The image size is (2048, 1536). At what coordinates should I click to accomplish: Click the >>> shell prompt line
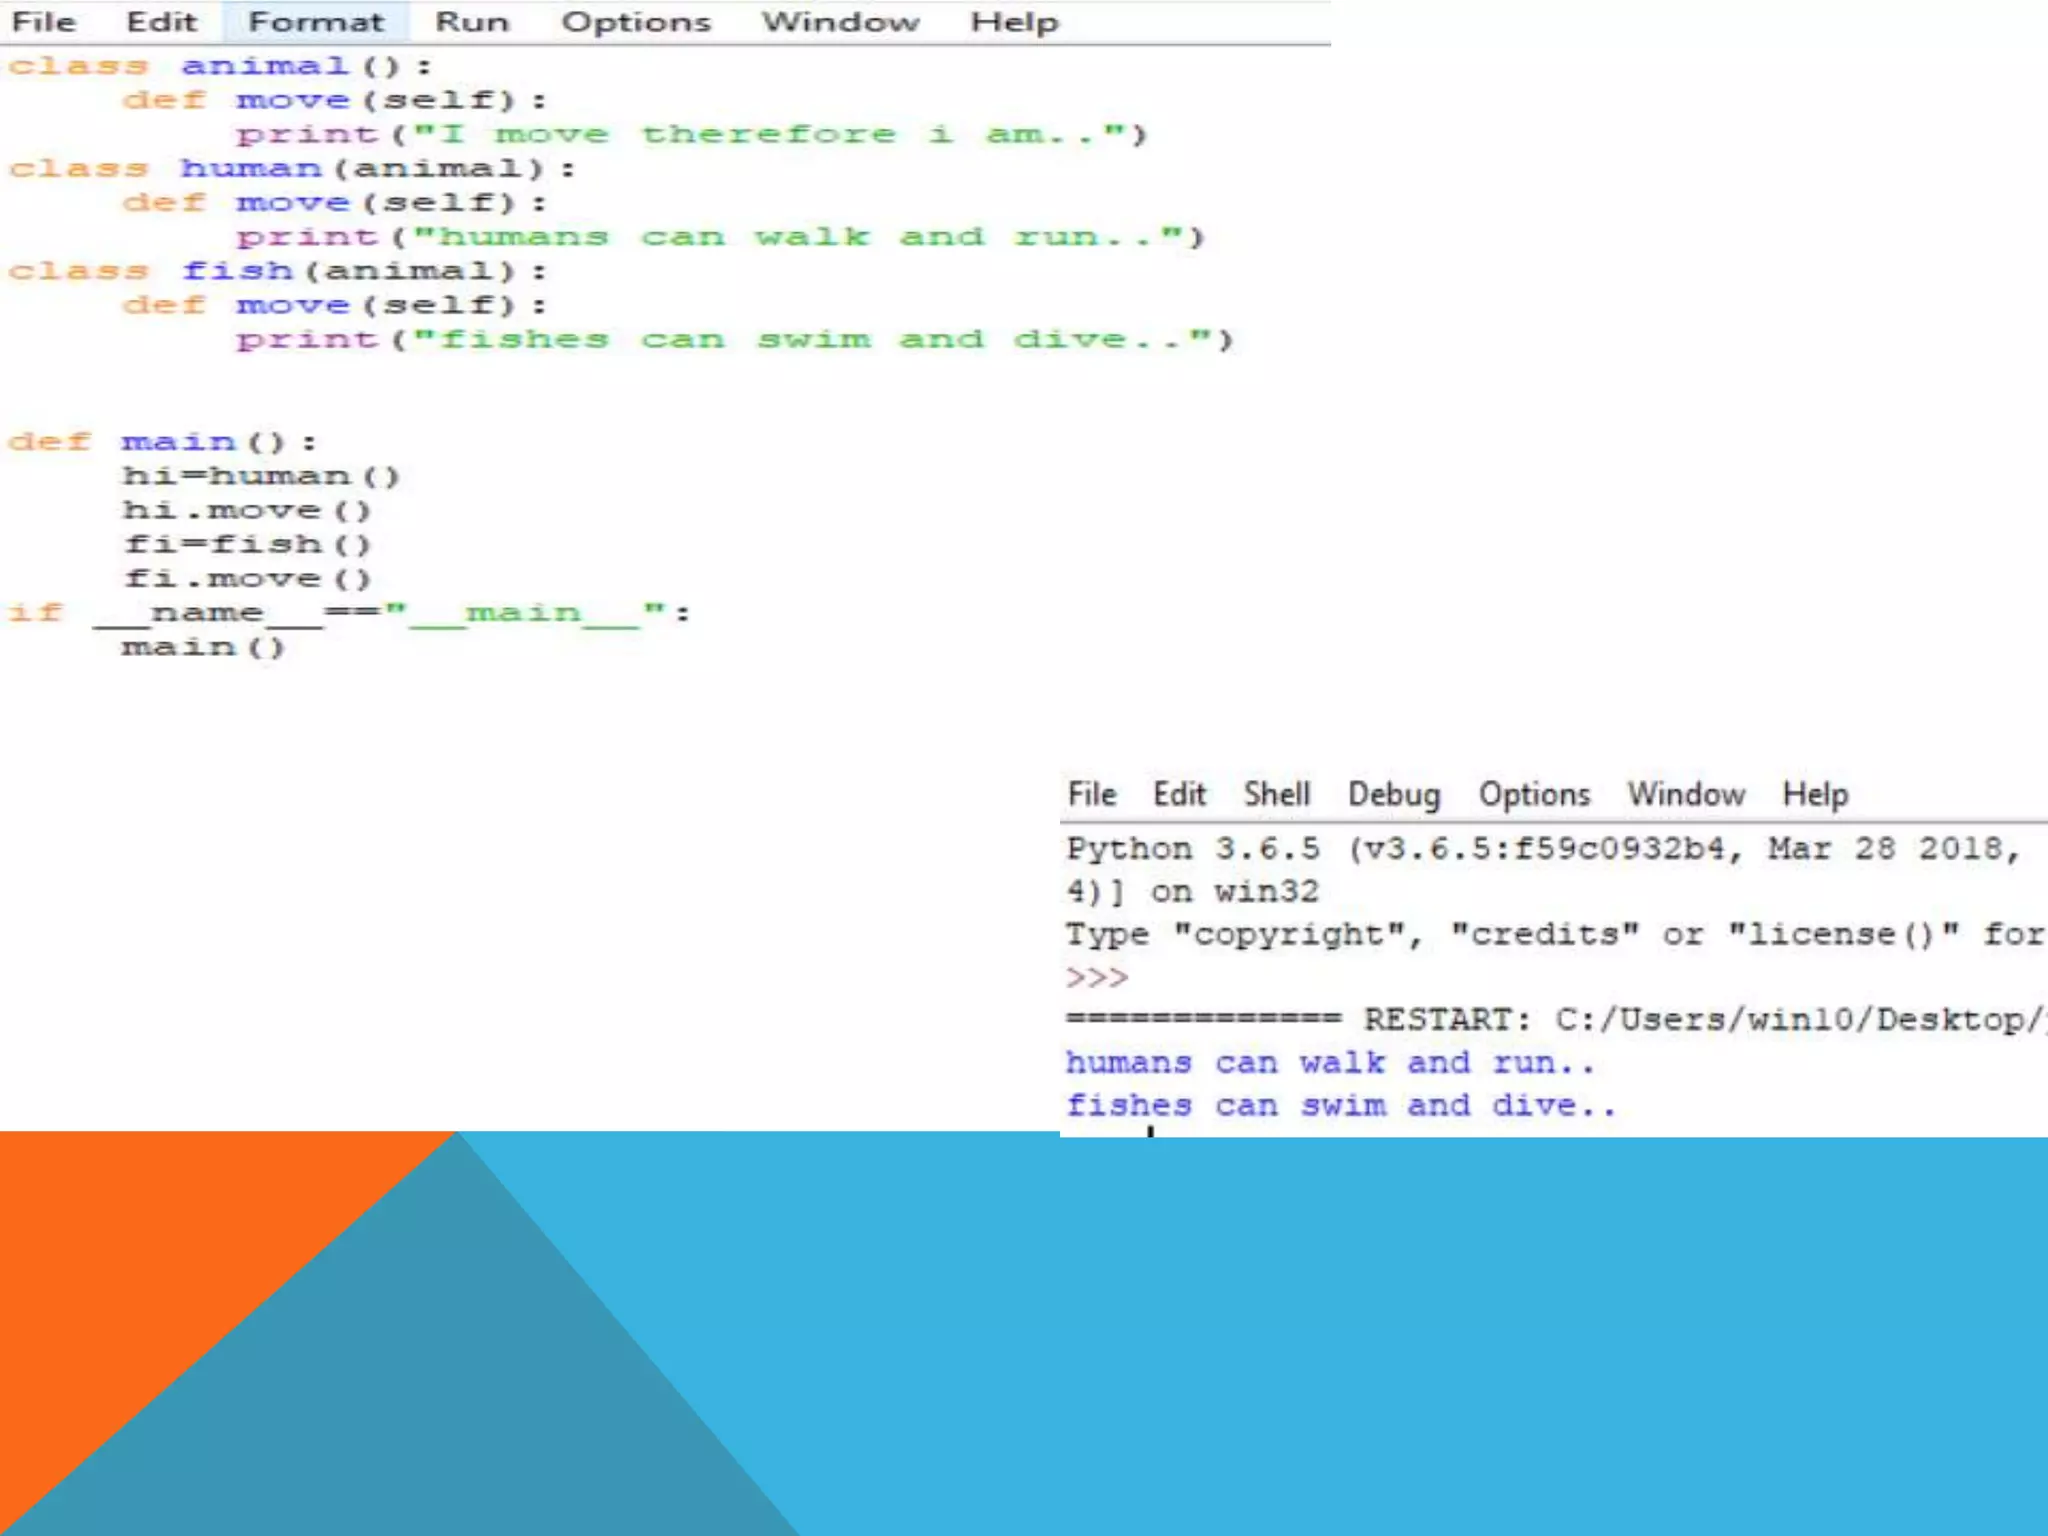click(1097, 977)
